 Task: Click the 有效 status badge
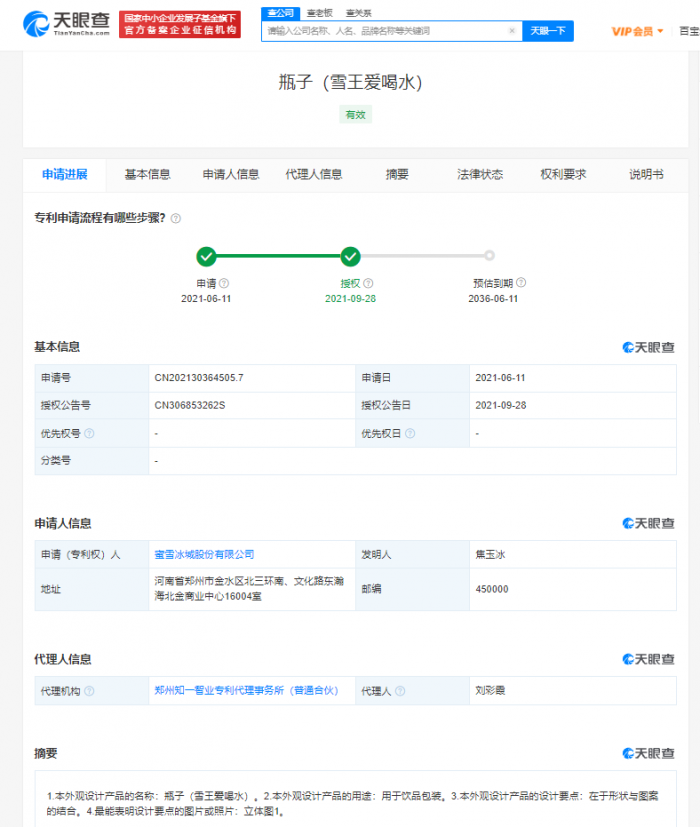[x=356, y=114]
